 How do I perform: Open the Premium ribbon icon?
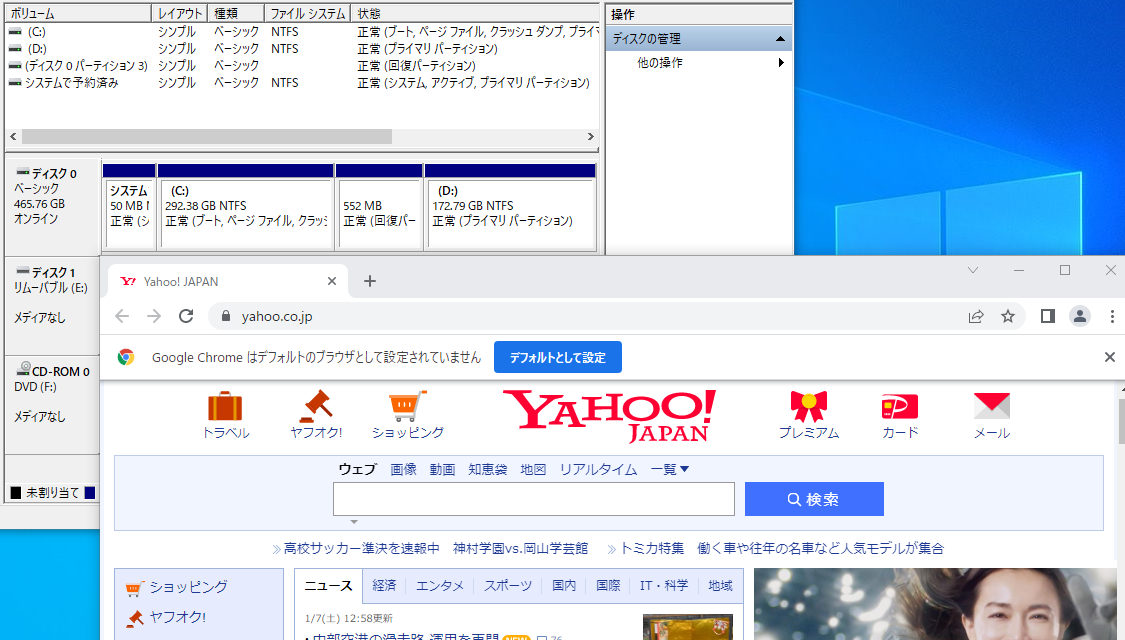809,406
